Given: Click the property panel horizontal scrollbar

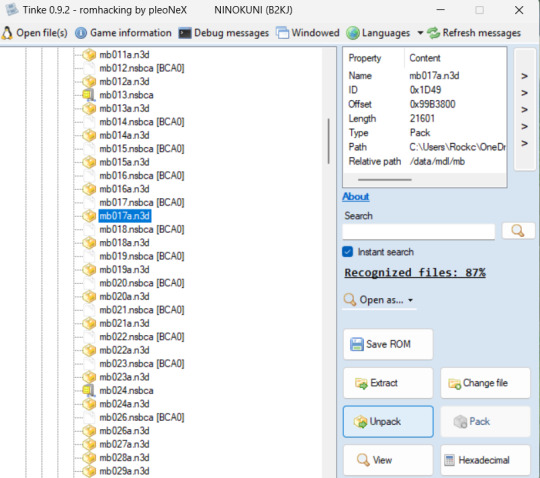Looking at the screenshot, I should click(385, 179).
